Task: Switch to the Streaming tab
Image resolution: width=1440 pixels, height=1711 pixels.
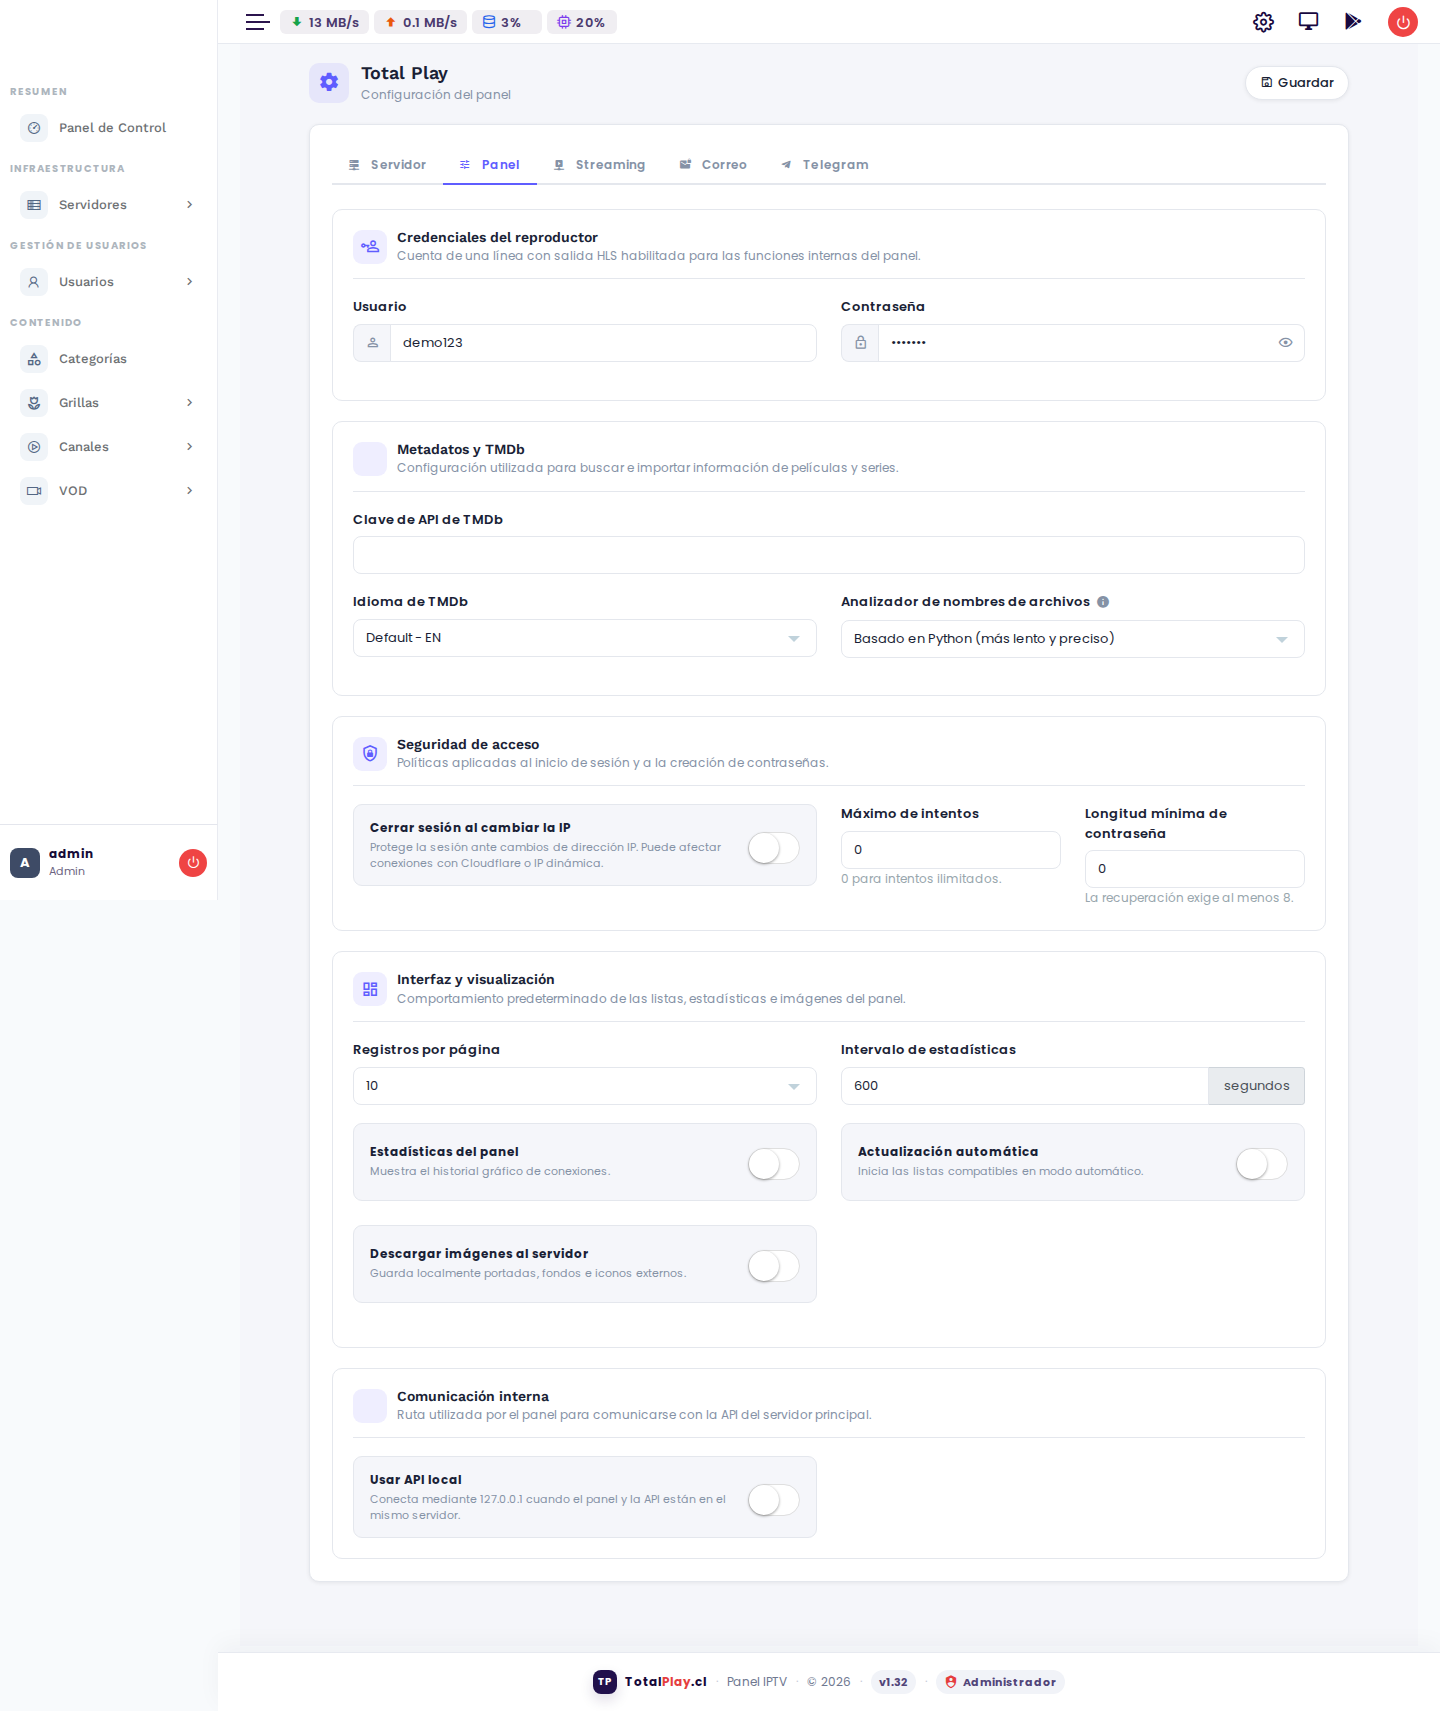Action: (x=600, y=165)
